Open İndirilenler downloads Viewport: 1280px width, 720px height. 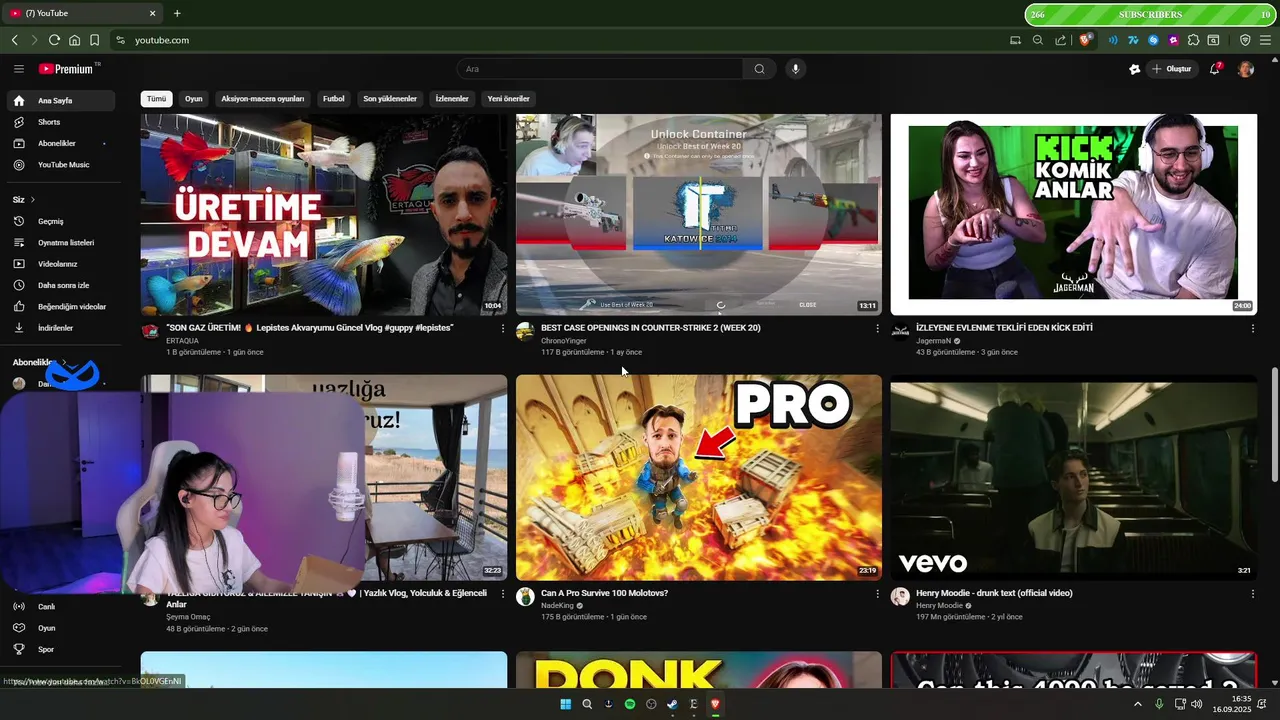pyautogui.click(x=60, y=328)
